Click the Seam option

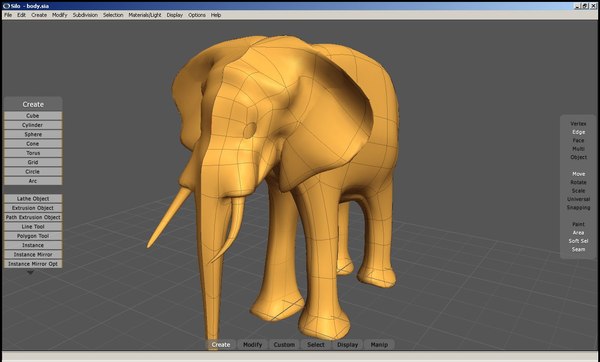click(578, 249)
